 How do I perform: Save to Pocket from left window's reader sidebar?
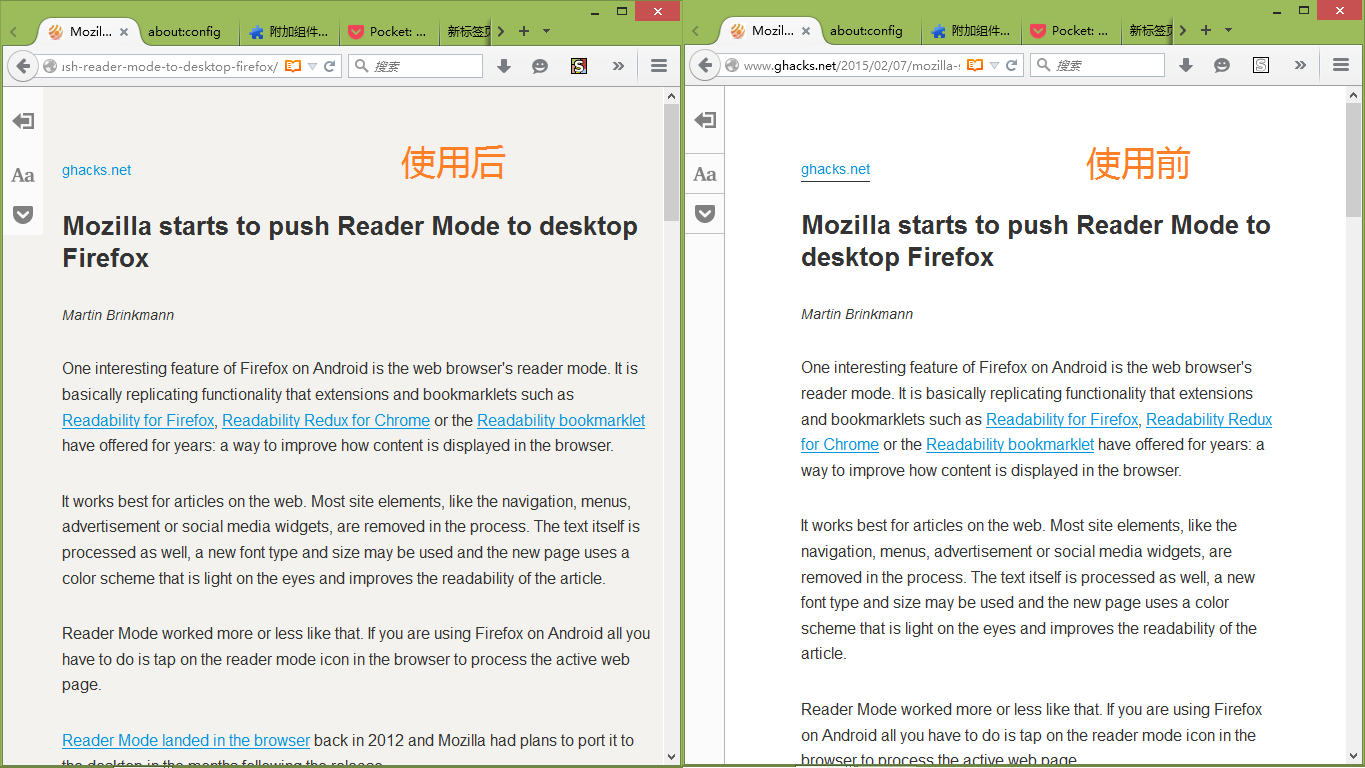[x=23, y=214]
